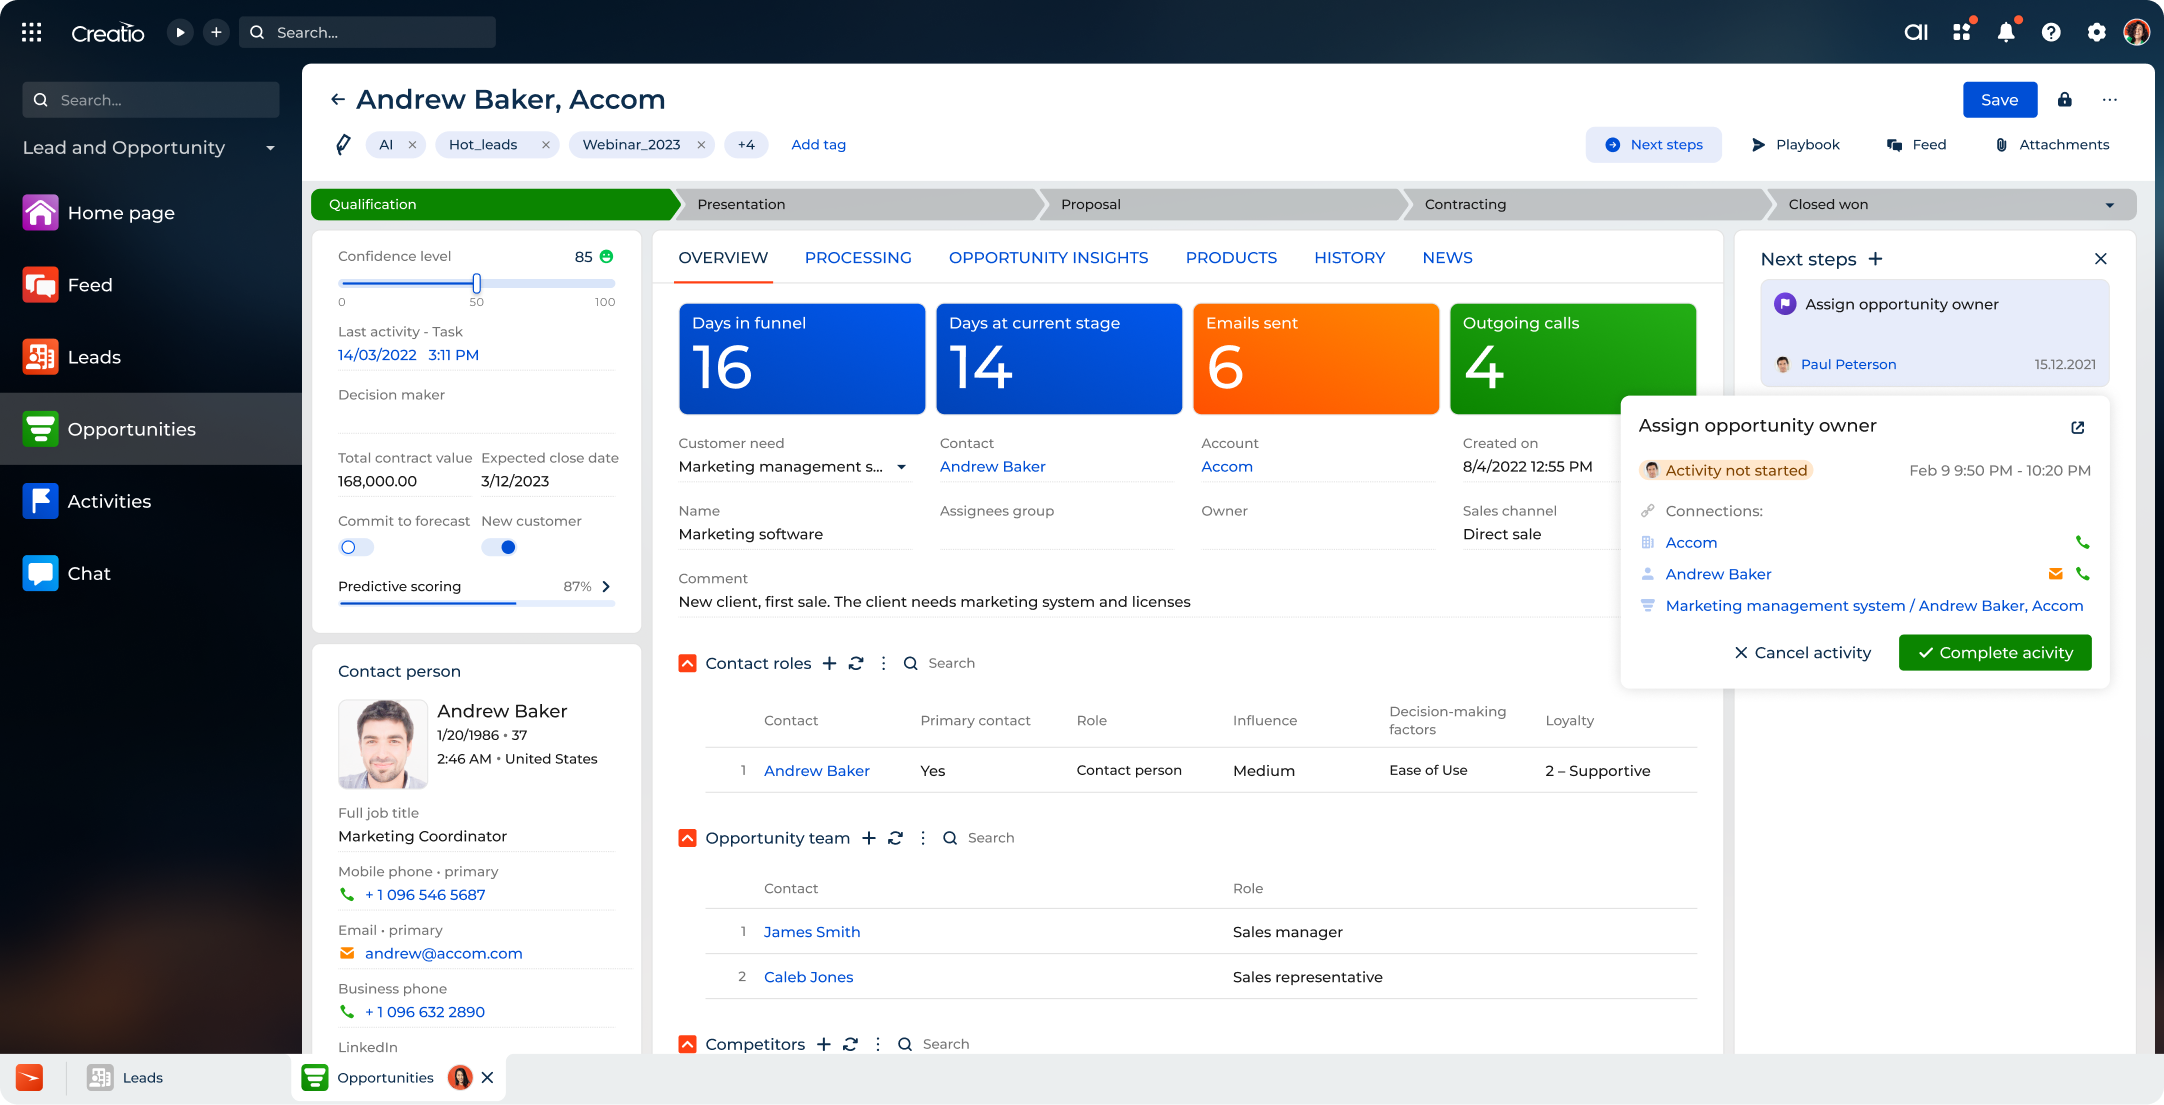Call Accom via green phone icon

click(2082, 542)
